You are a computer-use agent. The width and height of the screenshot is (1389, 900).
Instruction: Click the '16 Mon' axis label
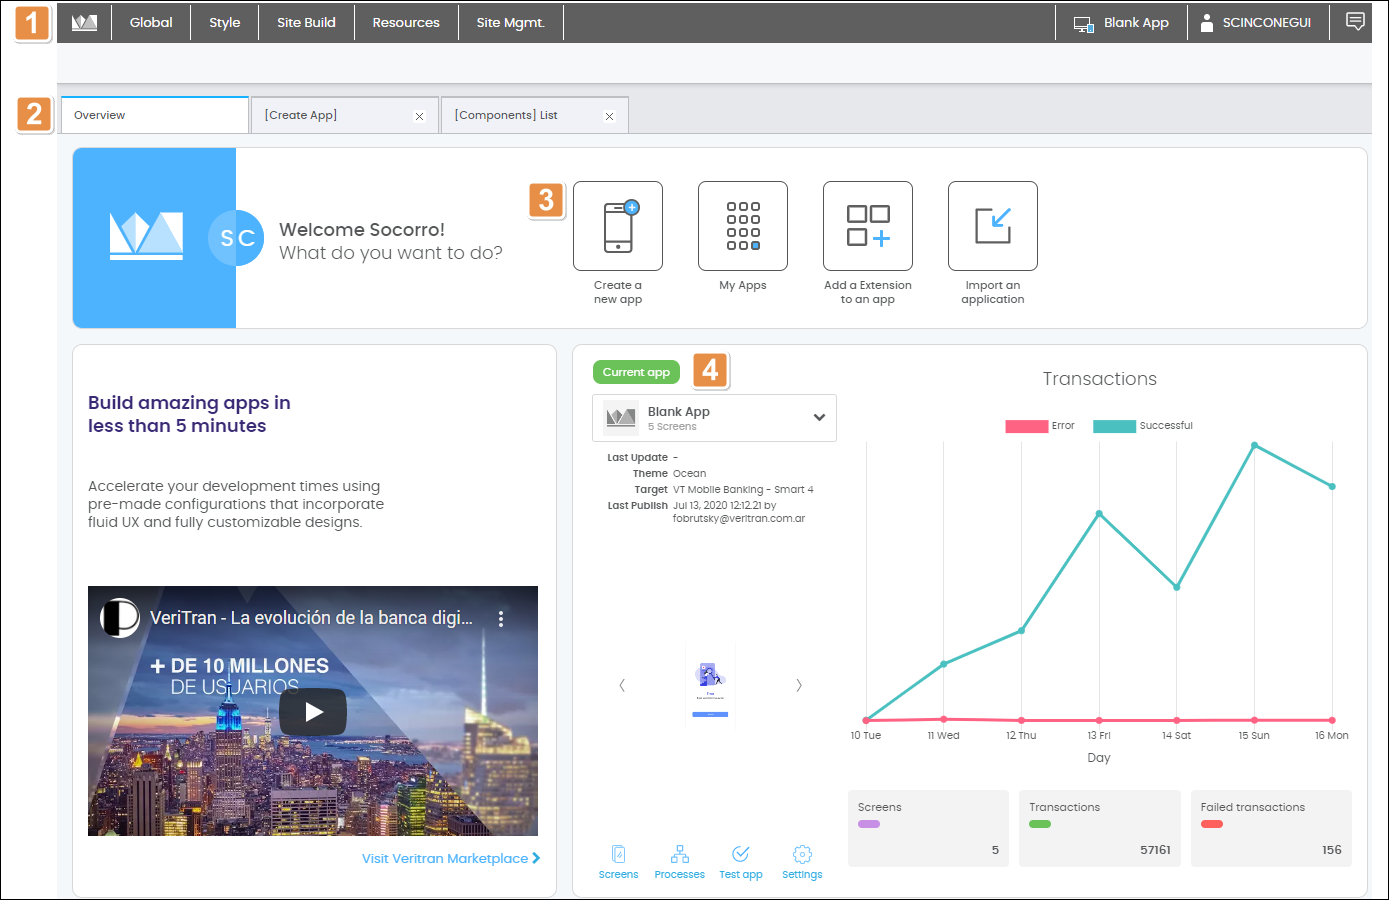[x=1331, y=735]
